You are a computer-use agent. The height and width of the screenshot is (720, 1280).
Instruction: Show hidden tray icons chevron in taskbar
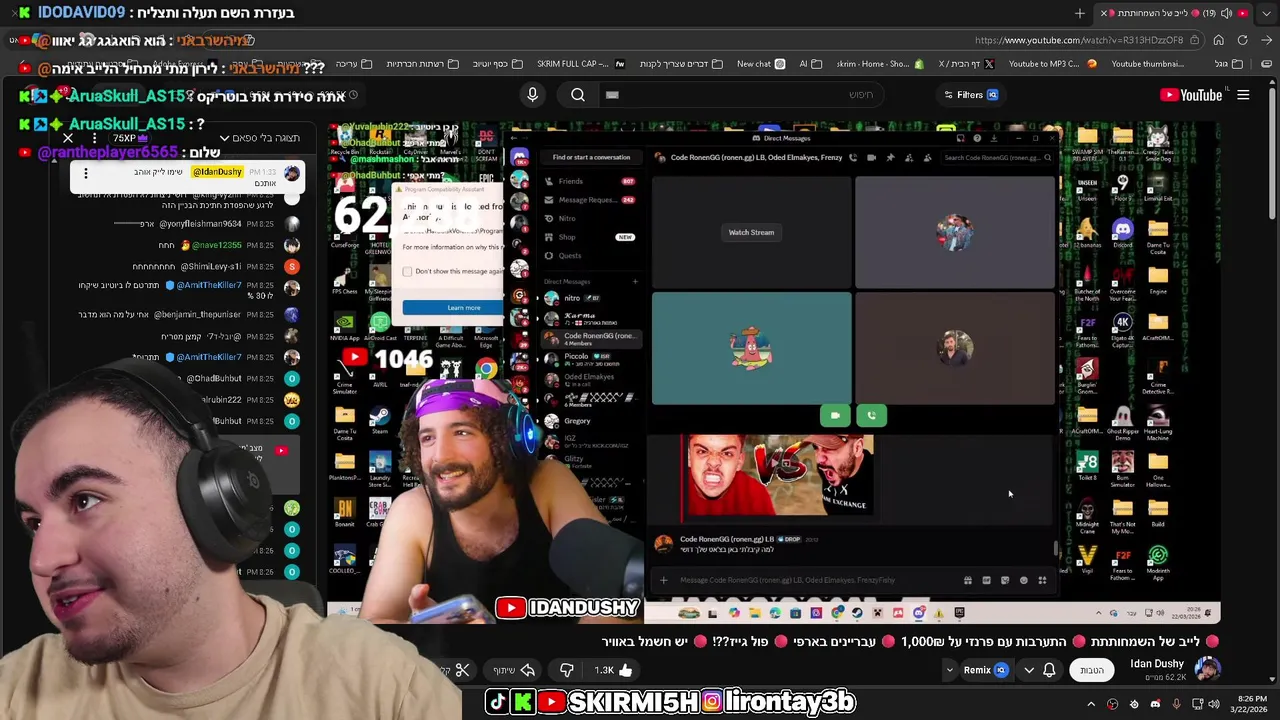click(1091, 704)
